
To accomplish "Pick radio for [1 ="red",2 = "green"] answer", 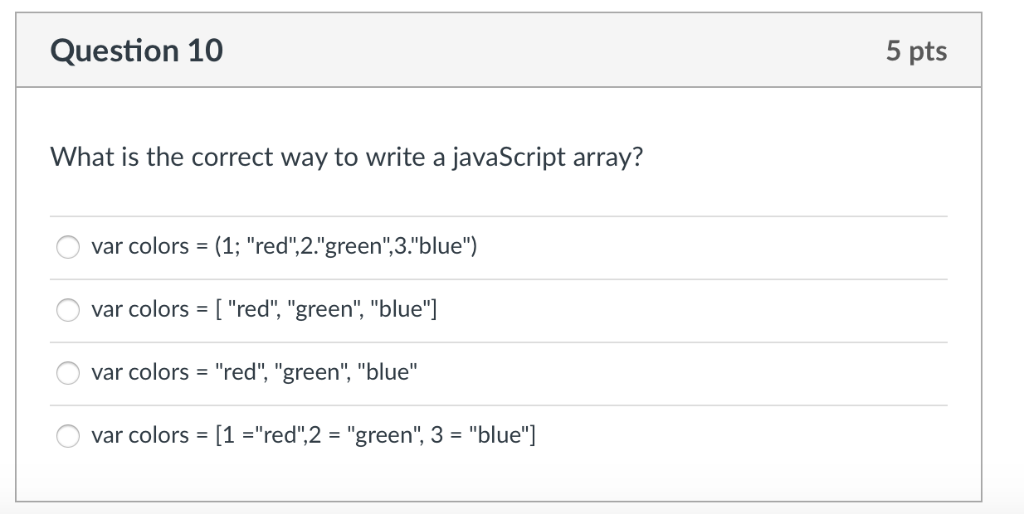I will click(68, 436).
